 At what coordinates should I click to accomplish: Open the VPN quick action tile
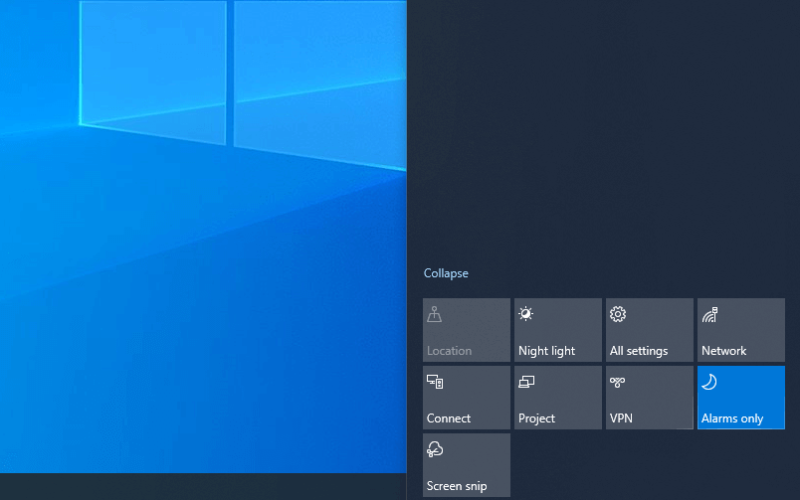pos(649,397)
